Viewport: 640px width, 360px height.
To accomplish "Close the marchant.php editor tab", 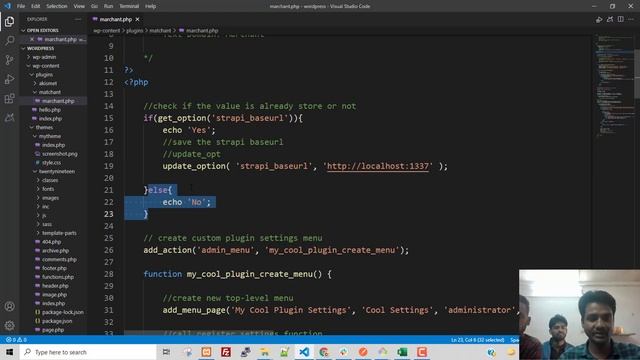I will coord(138,19).
